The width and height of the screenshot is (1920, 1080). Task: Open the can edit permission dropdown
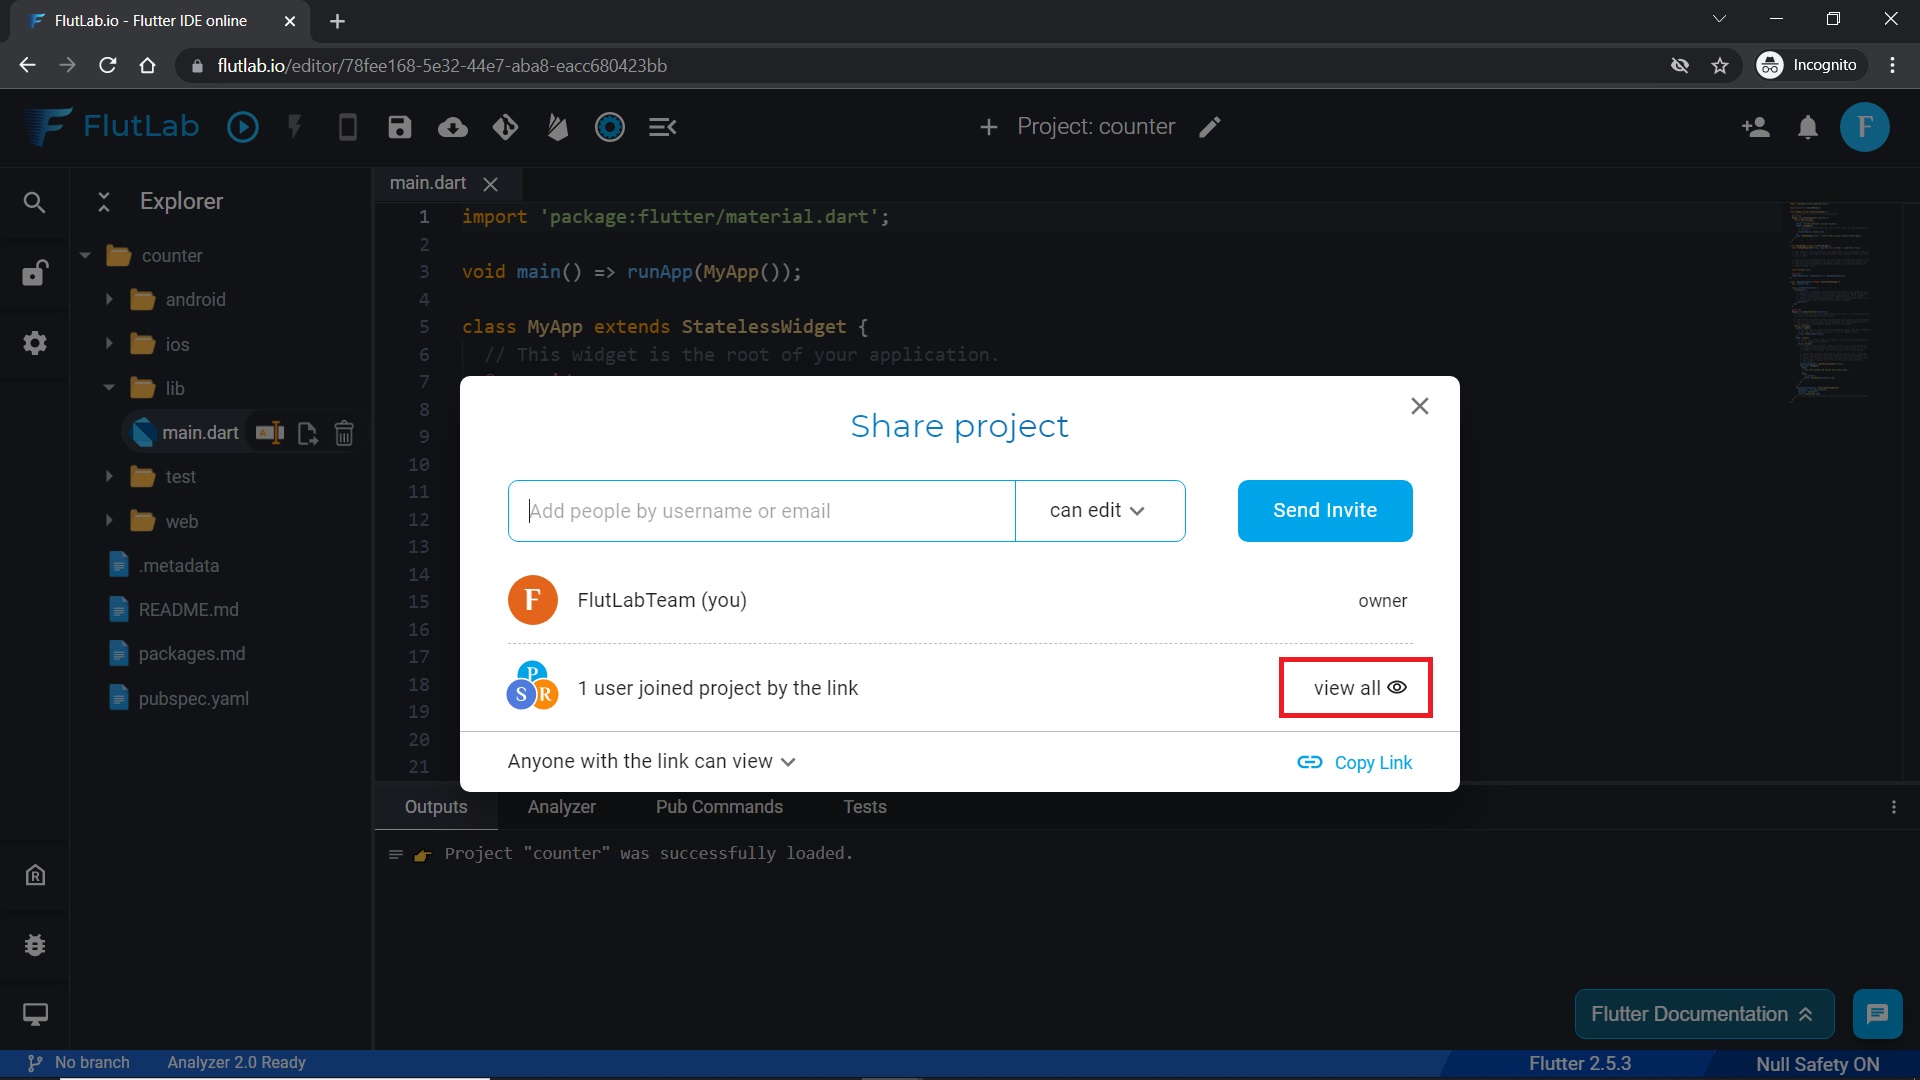point(1100,511)
